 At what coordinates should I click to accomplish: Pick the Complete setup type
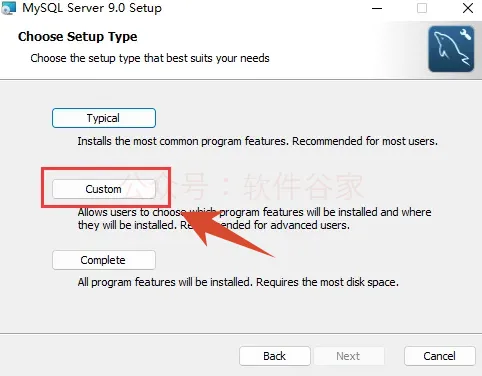point(104,260)
